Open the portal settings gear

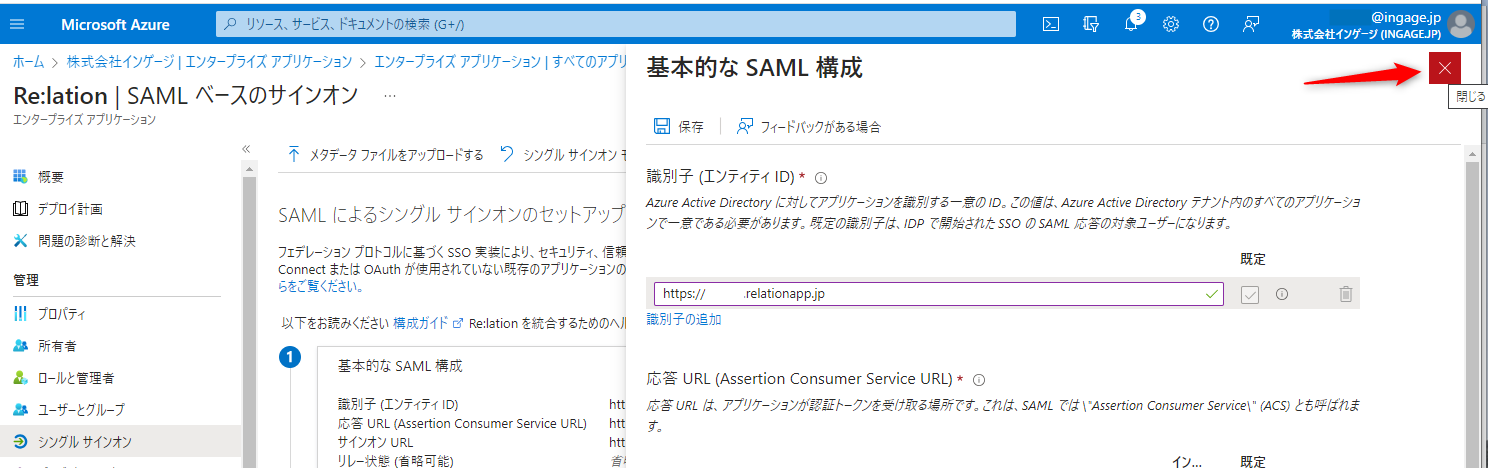click(1171, 24)
